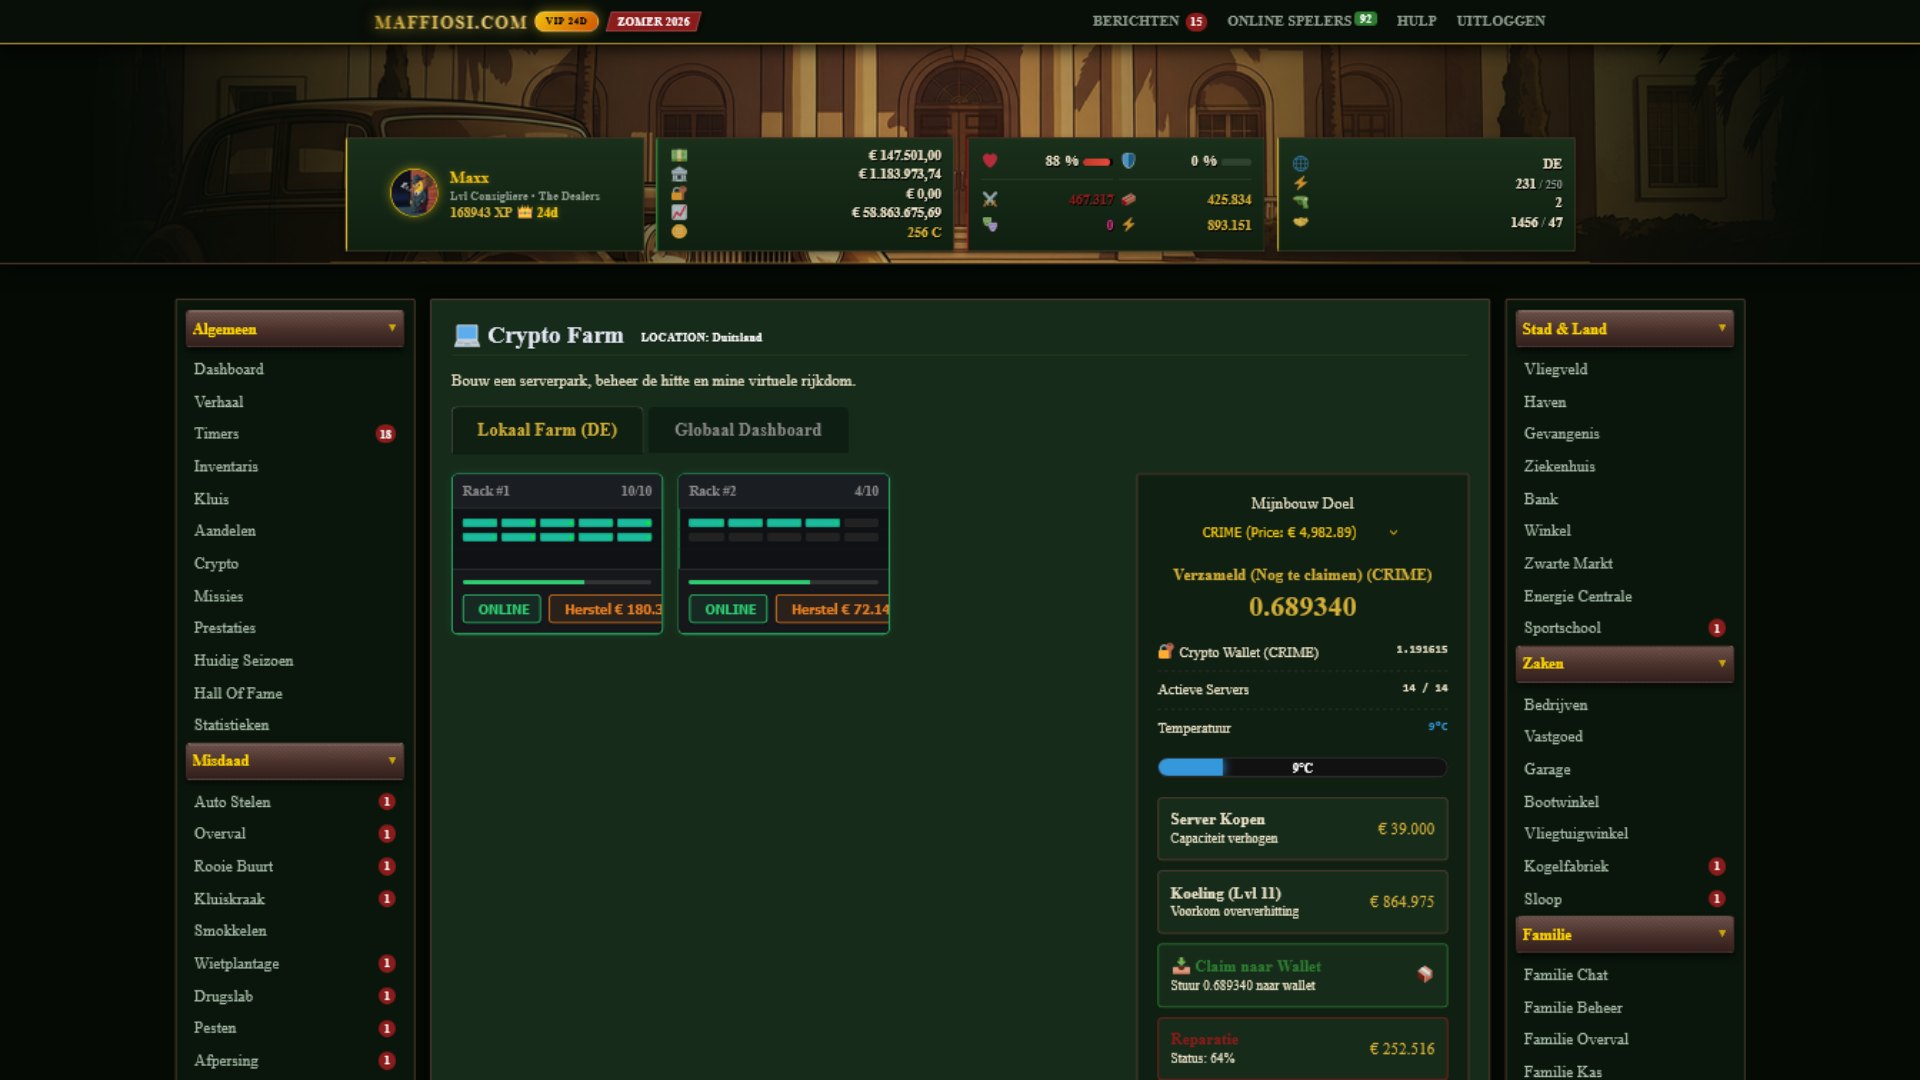The width and height of the screenshot is (1920, 1080).
Task: Click the gold coin icon beside 256 C
Action: coord(679,231)
